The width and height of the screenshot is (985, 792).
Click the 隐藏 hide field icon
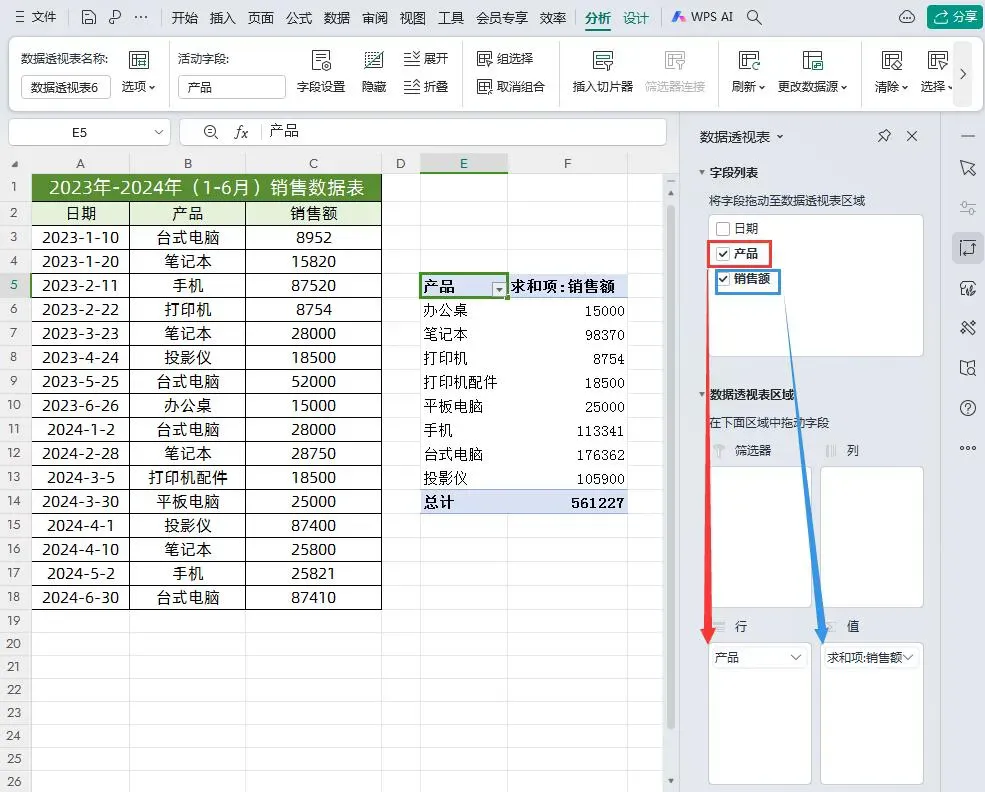click(373, 61)
